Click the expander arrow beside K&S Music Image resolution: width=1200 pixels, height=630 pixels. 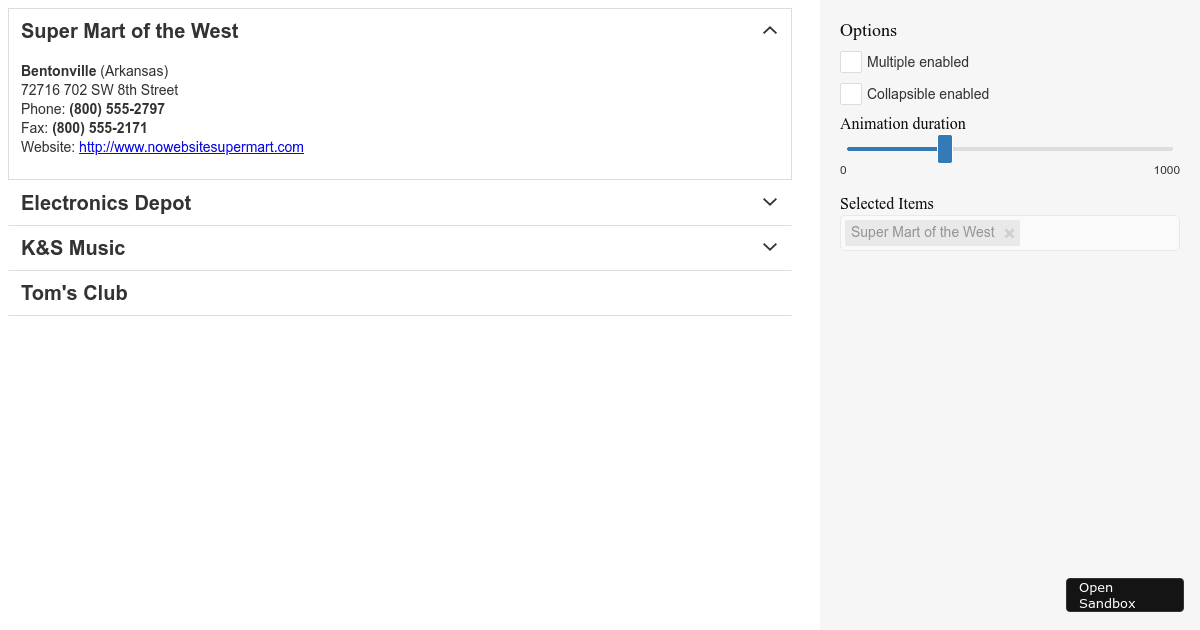[x=769, y=246]
